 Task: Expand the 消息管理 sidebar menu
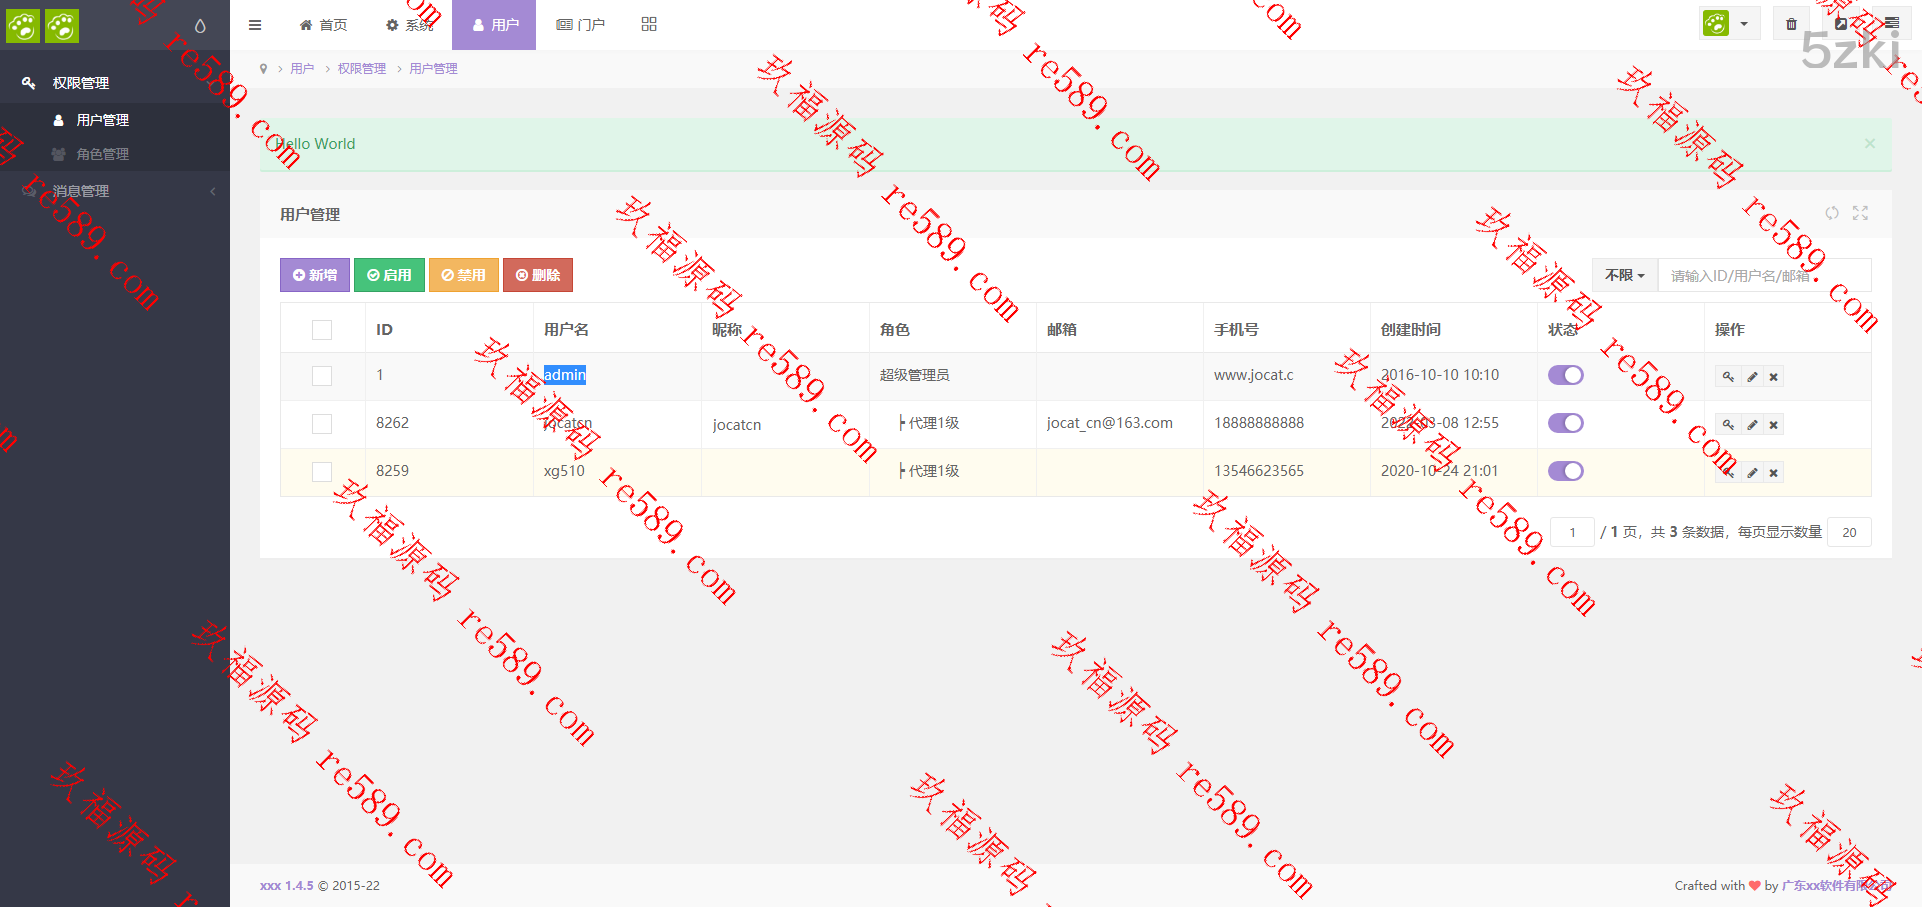click(115, 191)
